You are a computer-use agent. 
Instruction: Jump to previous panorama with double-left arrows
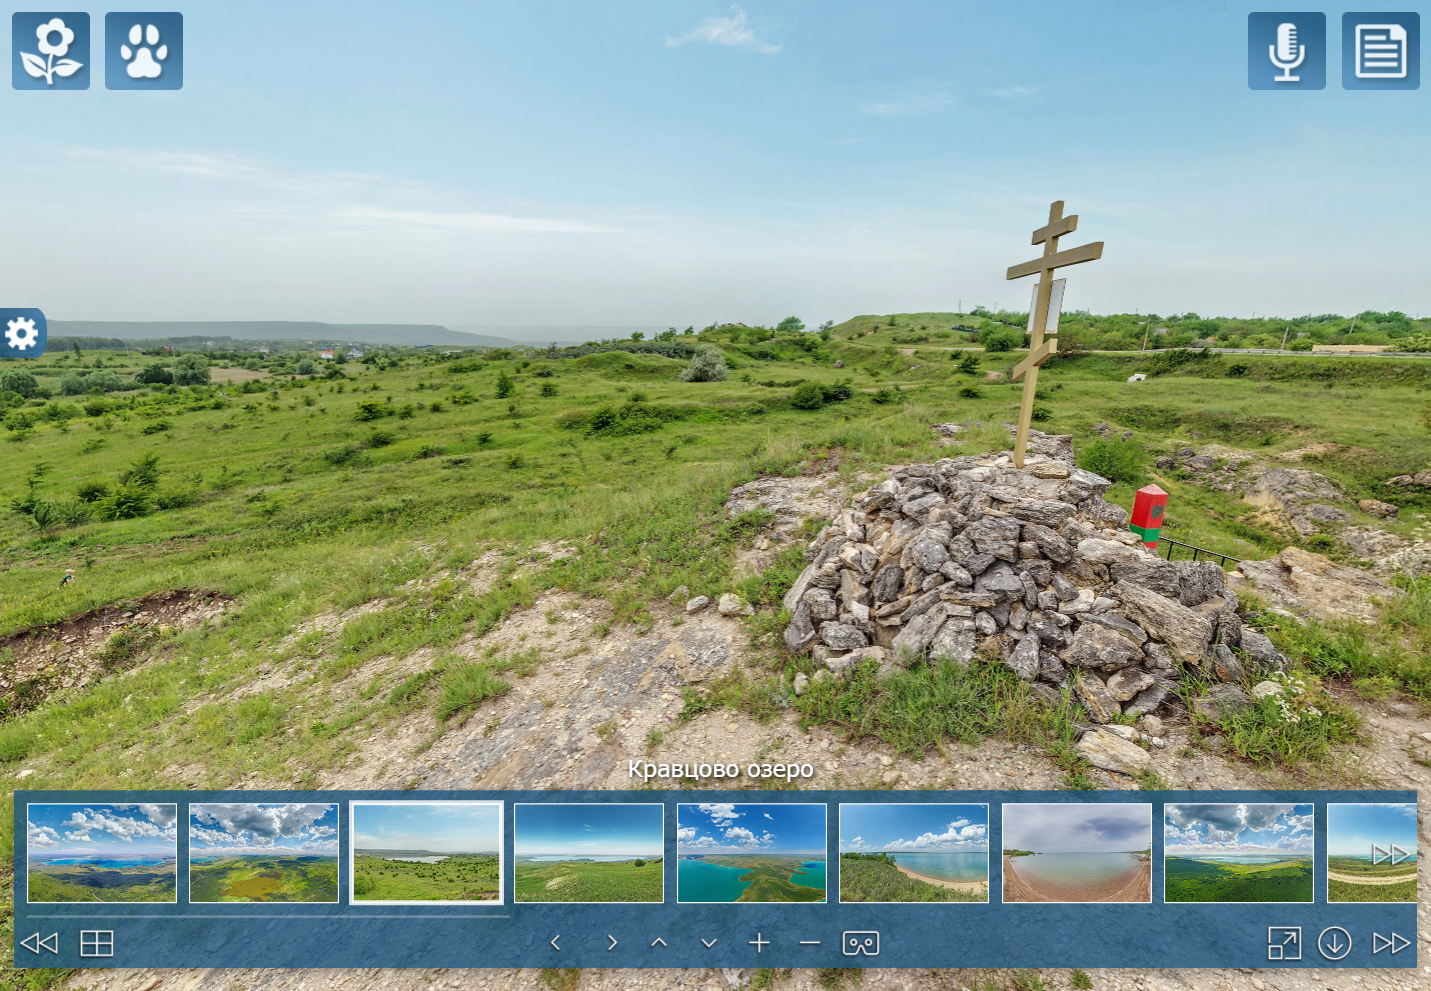point(39,943)
